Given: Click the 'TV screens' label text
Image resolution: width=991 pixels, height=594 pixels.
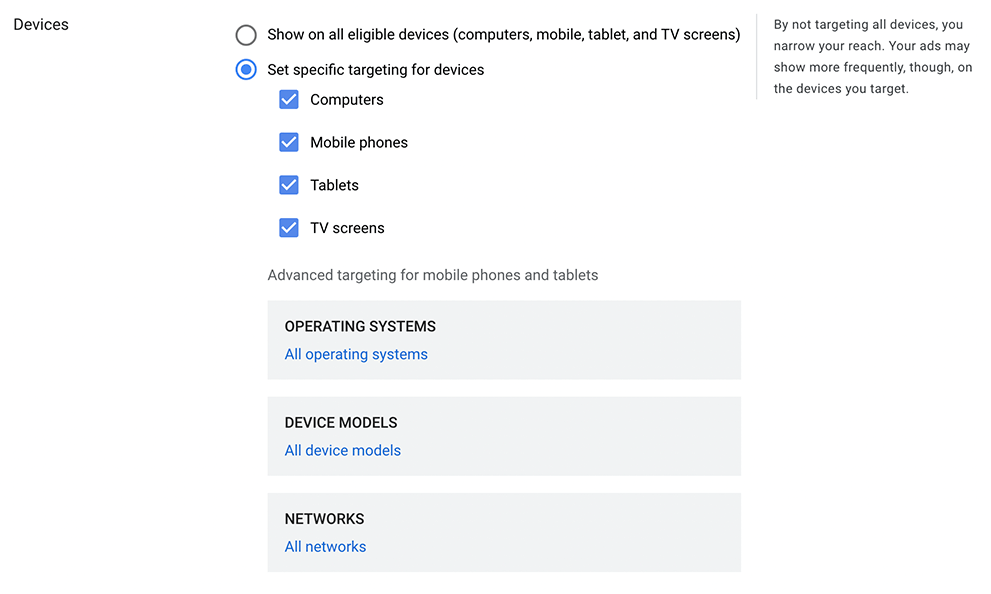Looking at the screenshot, I should click(347, 228).
